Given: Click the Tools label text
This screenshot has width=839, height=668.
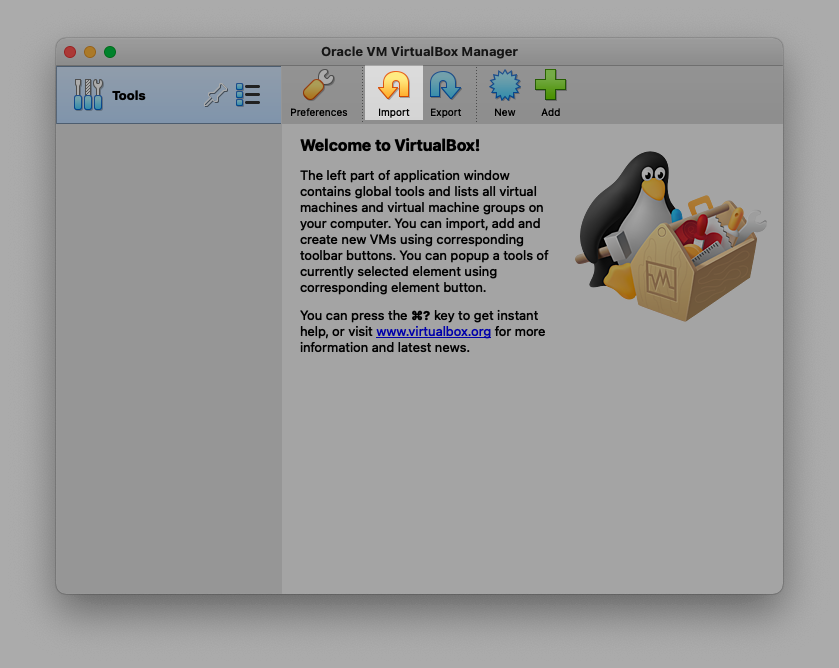Looking at the screenshot, I should [x=129, y=96].
